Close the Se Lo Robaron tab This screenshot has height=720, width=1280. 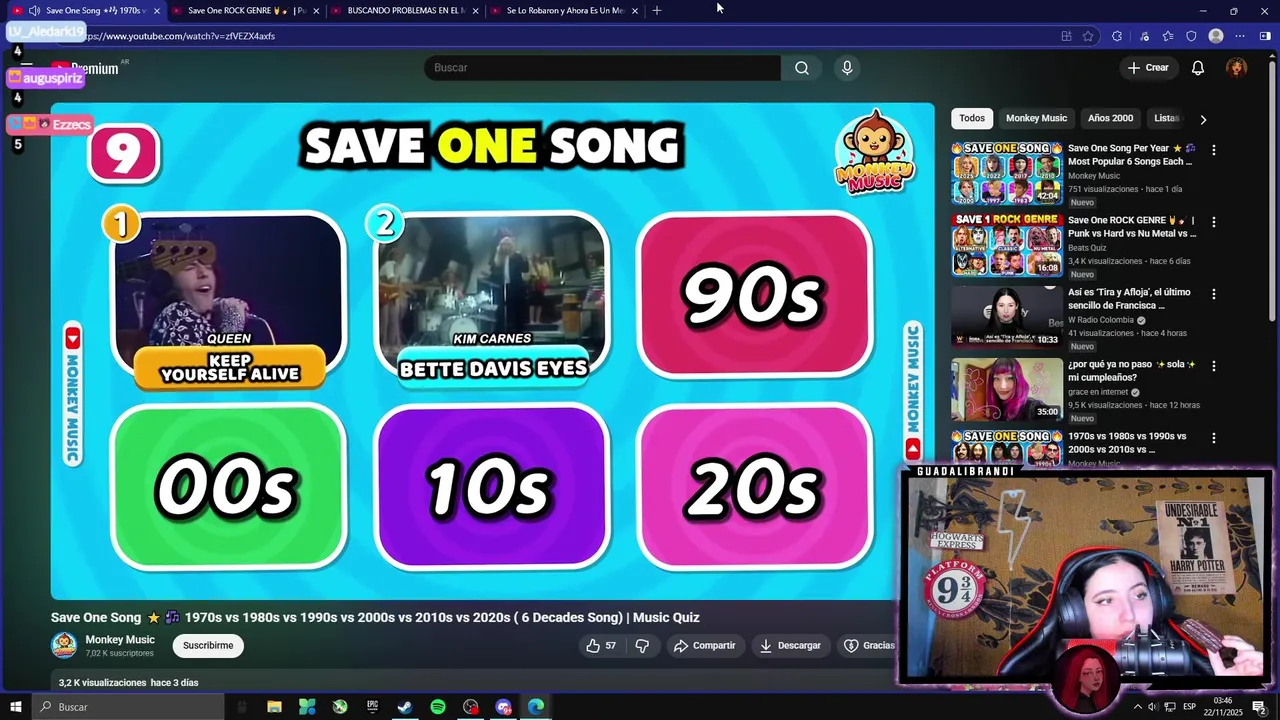635,11
